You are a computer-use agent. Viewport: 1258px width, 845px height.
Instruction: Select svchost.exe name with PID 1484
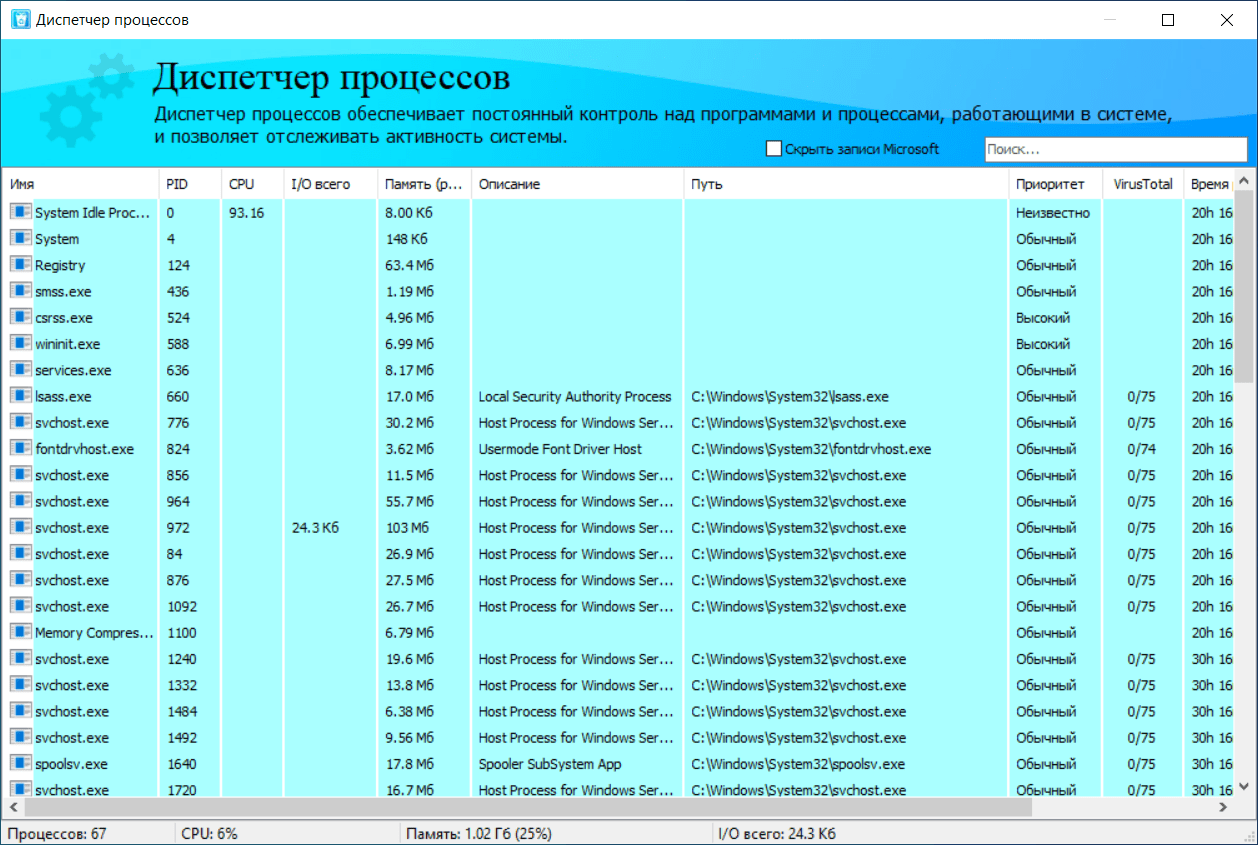[x=72, y=711]
